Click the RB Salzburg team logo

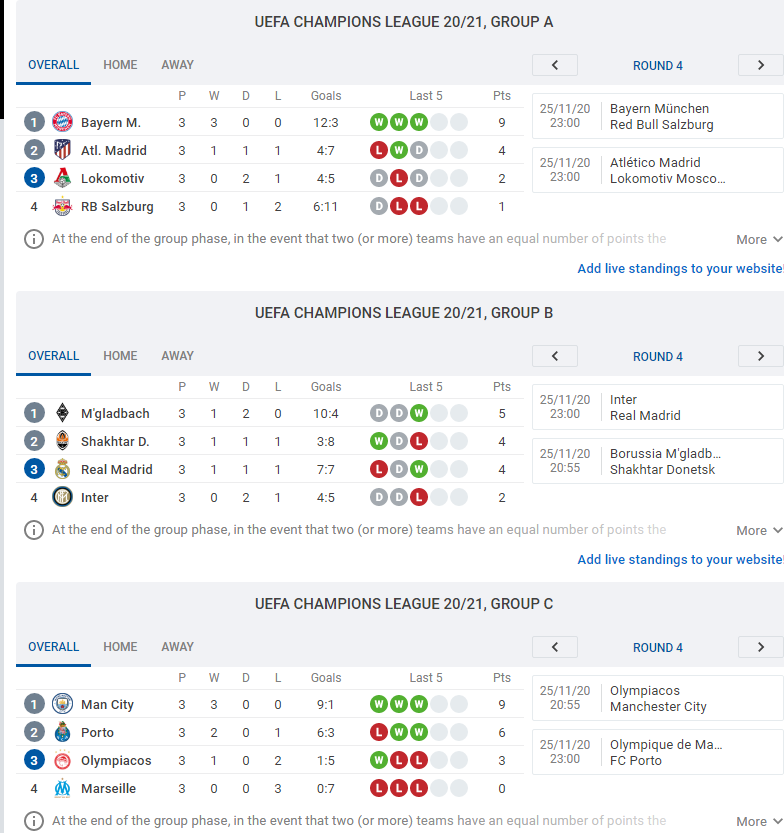pos(63,206)
